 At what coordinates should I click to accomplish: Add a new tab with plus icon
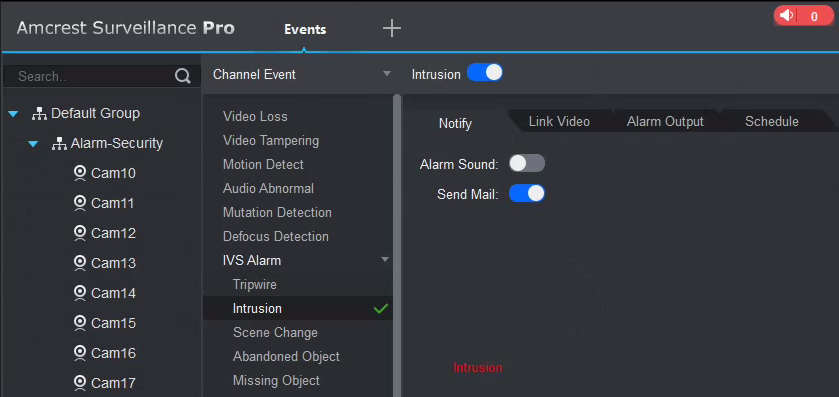[392, 28]
